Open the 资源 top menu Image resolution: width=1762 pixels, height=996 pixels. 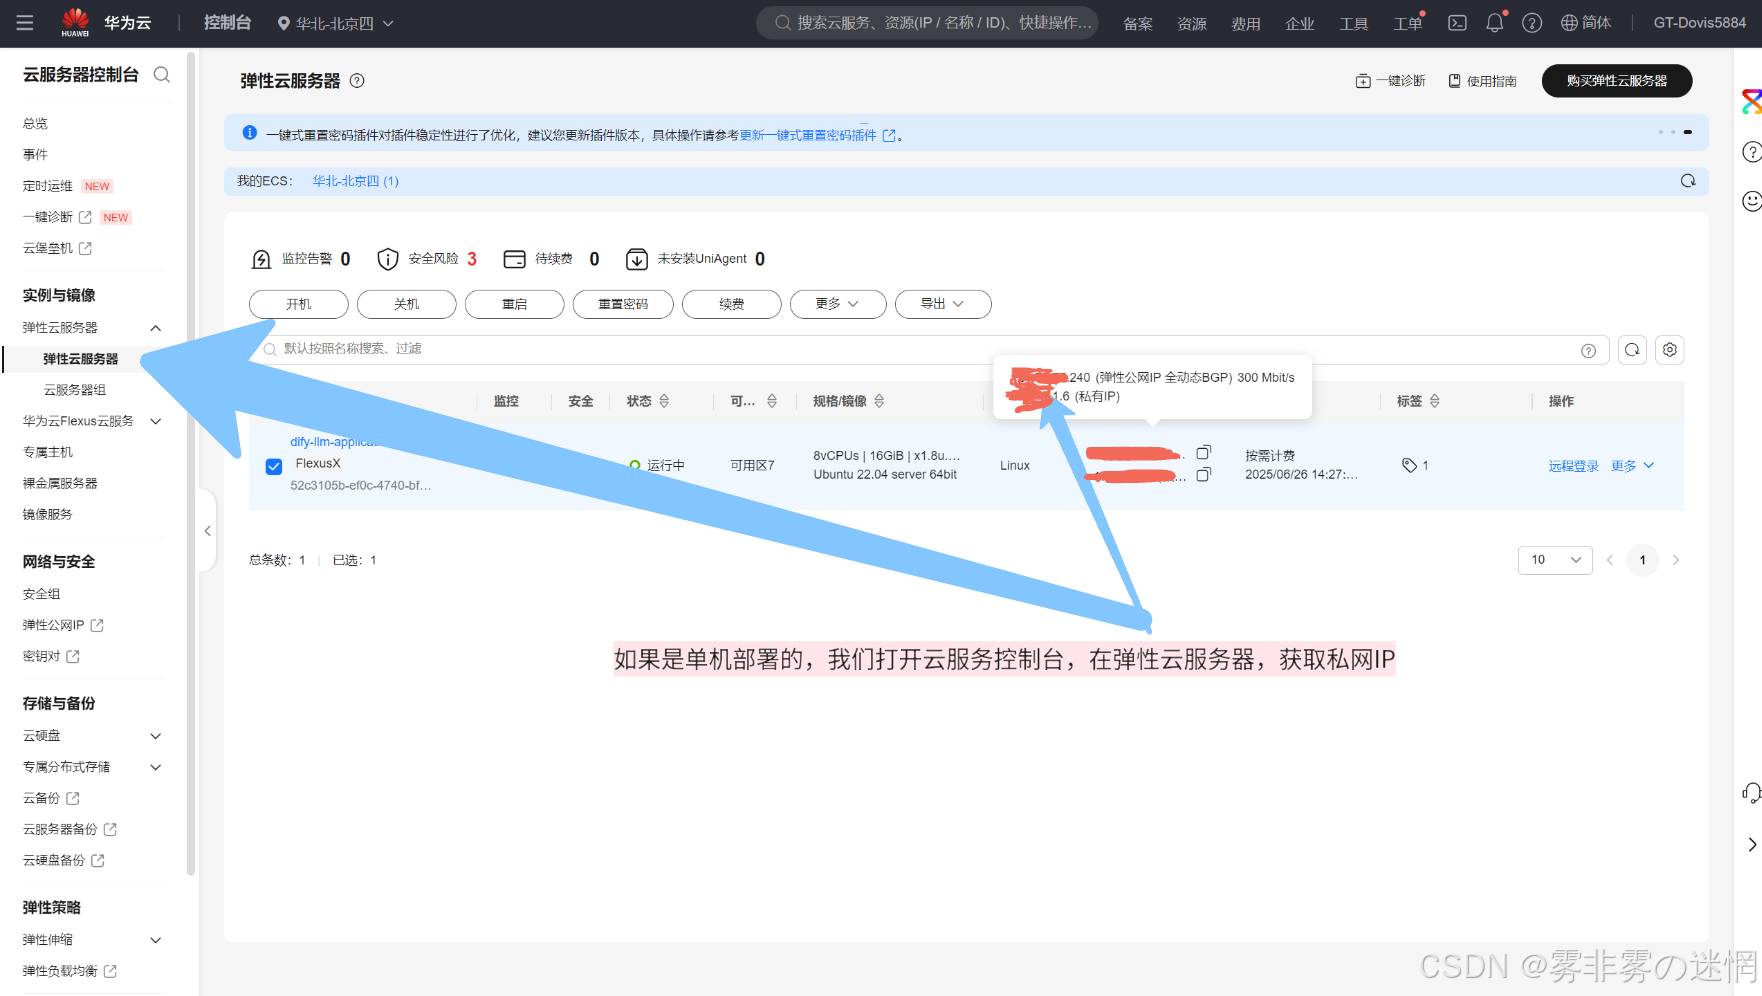(1192, 23)
